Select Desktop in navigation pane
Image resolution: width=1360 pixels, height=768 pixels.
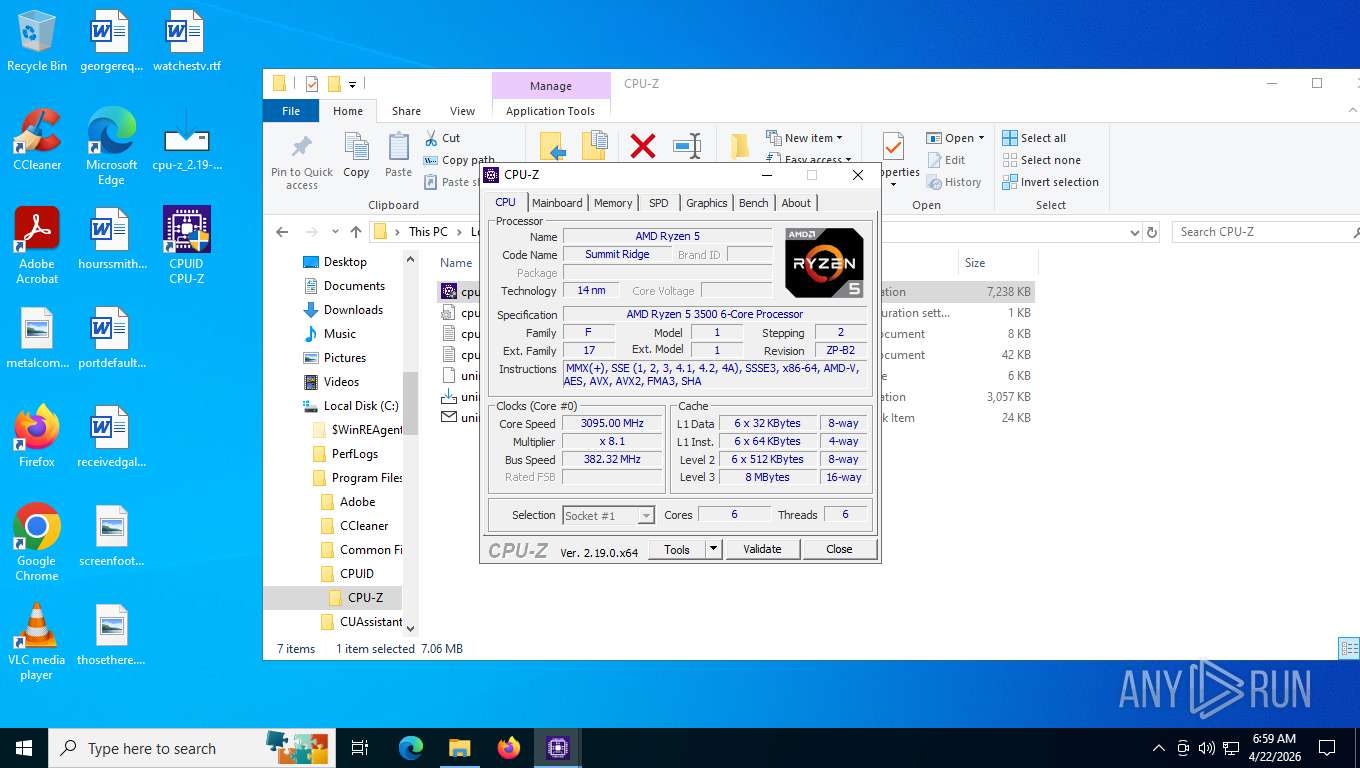point(345,262)
